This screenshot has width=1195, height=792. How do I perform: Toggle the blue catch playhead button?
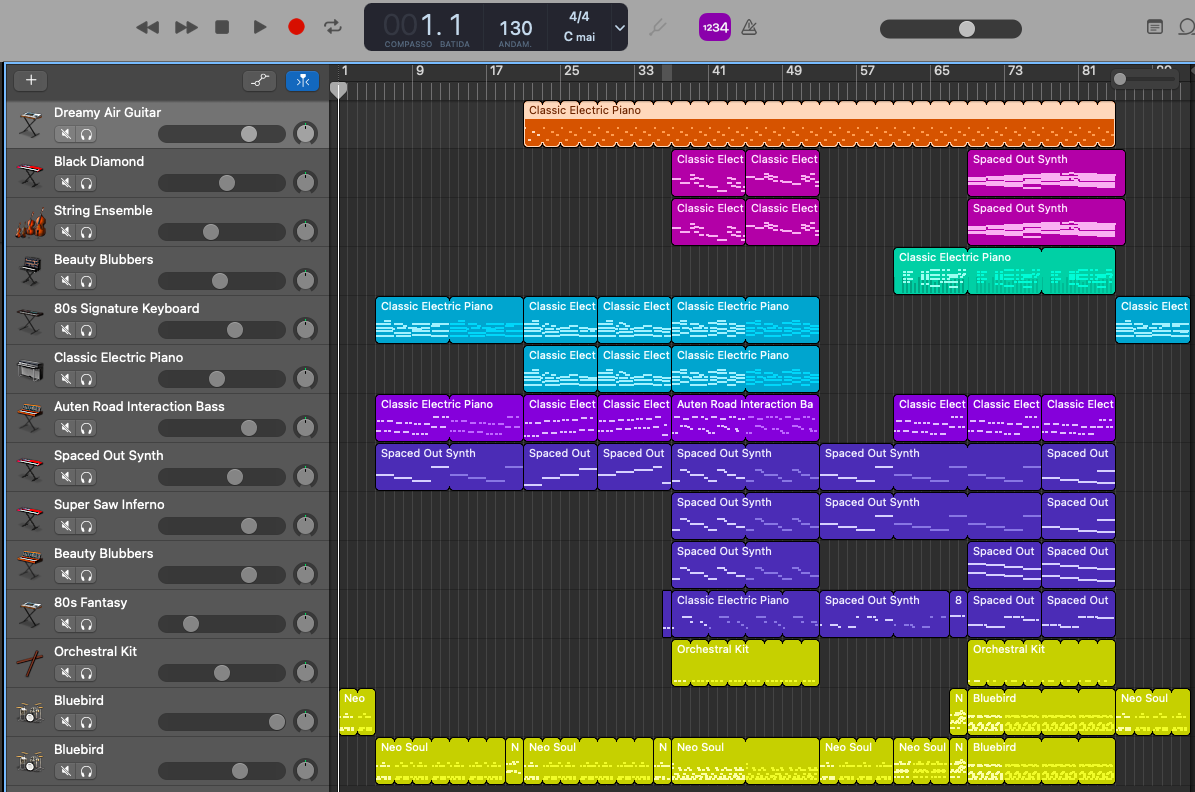303,80
